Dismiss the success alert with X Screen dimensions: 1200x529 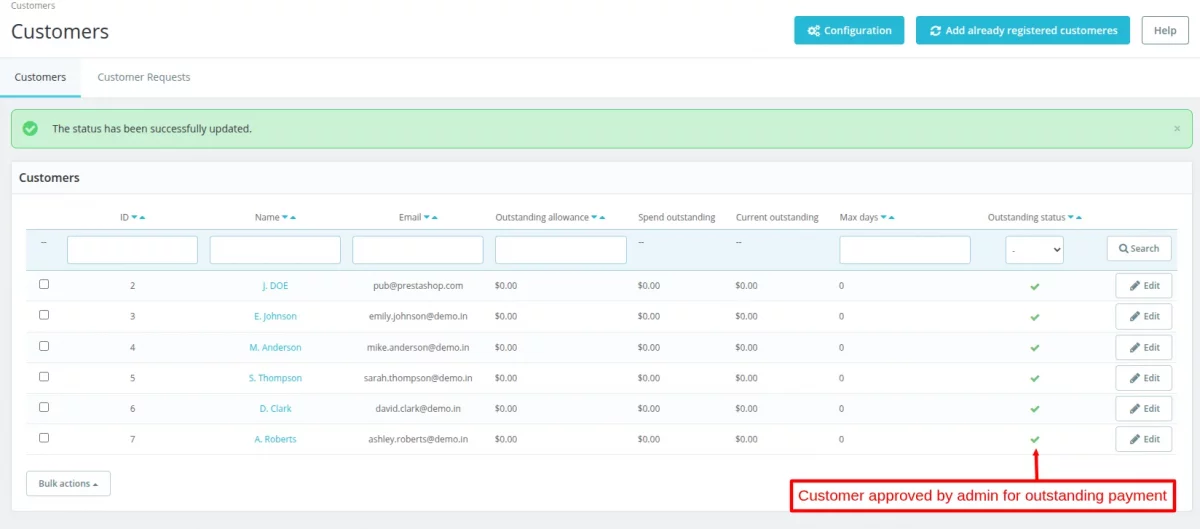(x=1176, y=129)
